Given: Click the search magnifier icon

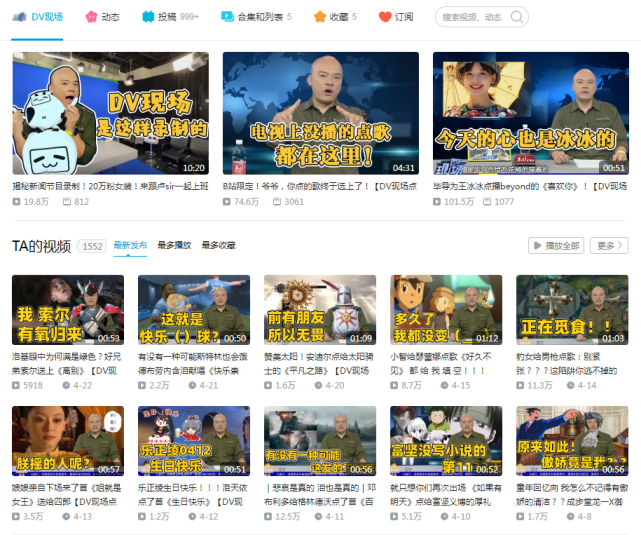Looking at the screenshot, I should click(517, 17).
